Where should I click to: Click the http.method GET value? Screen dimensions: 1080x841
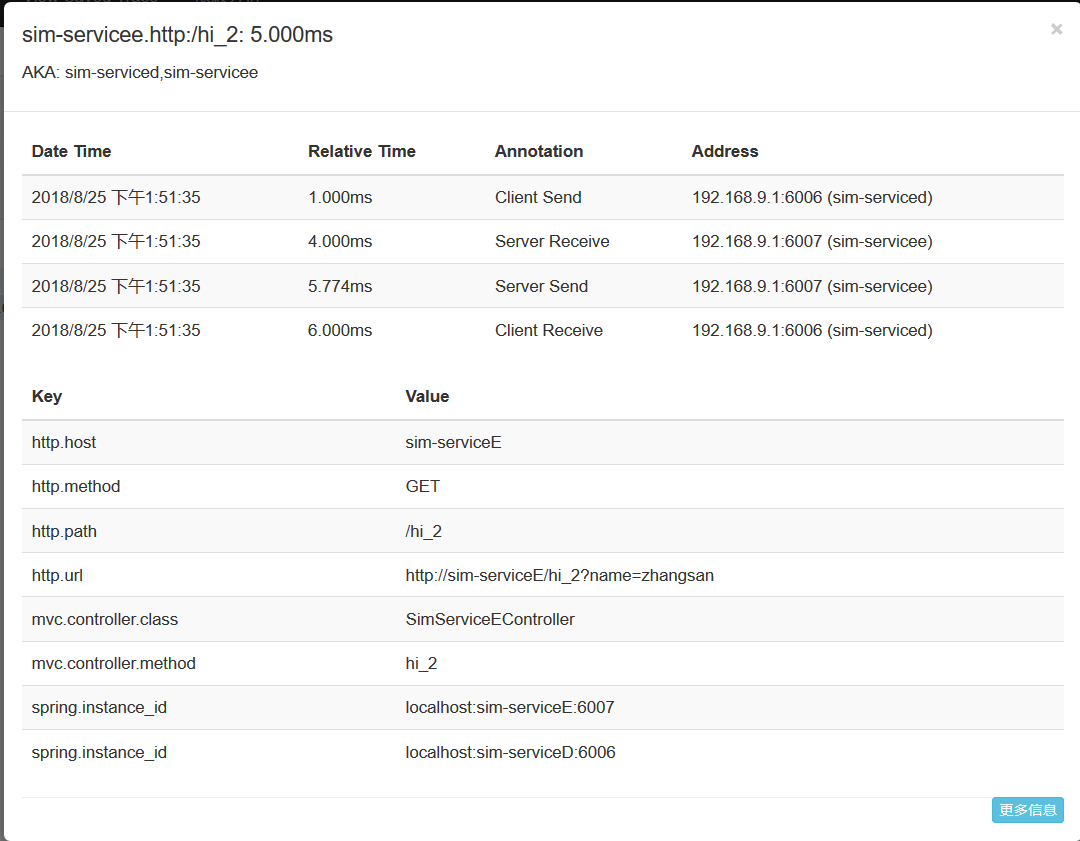(x=422, y=487)
